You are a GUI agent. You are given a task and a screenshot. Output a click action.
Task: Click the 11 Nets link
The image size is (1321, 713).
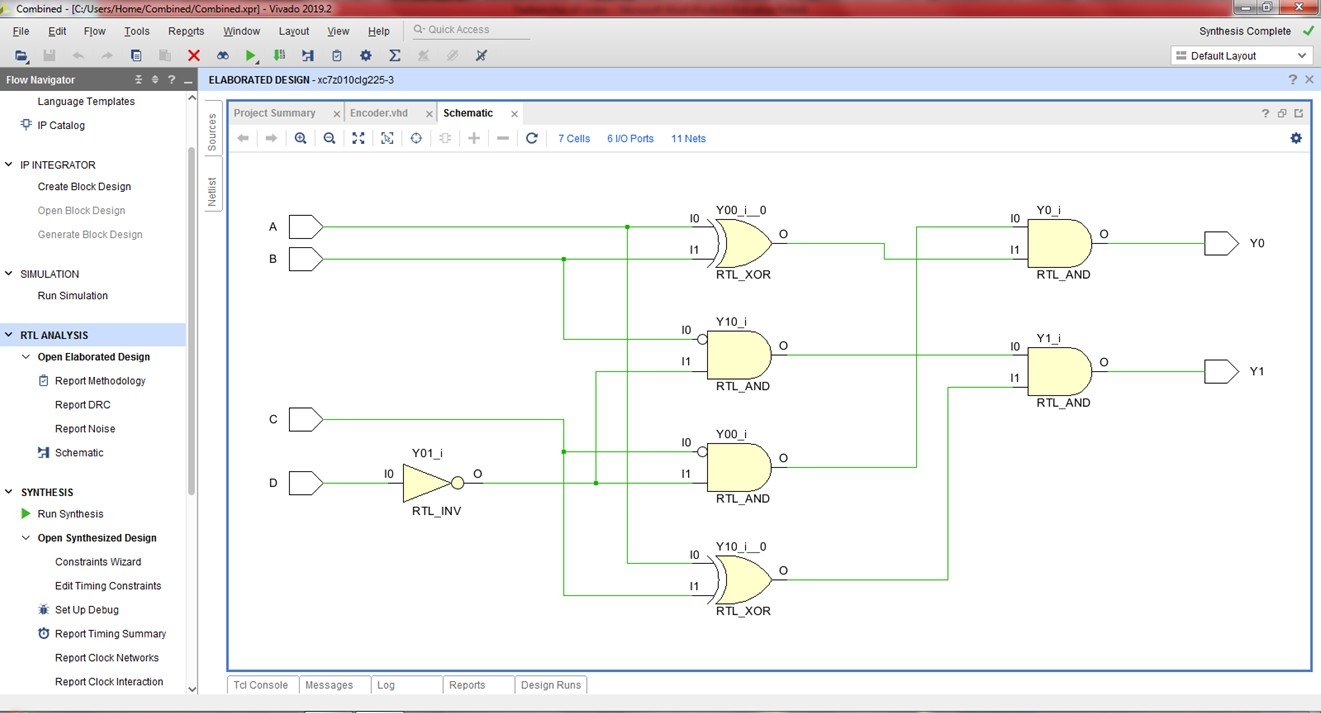(688, 139)
